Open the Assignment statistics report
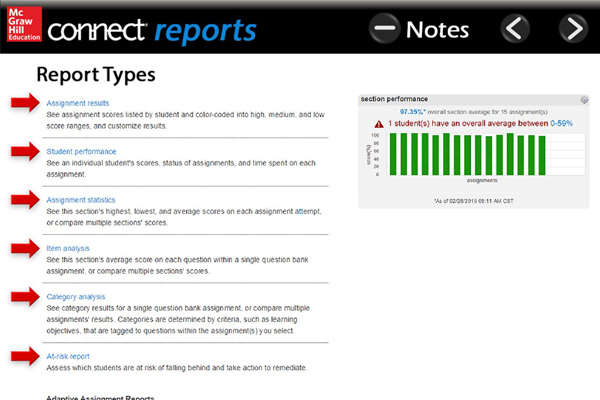 (81, 200)
